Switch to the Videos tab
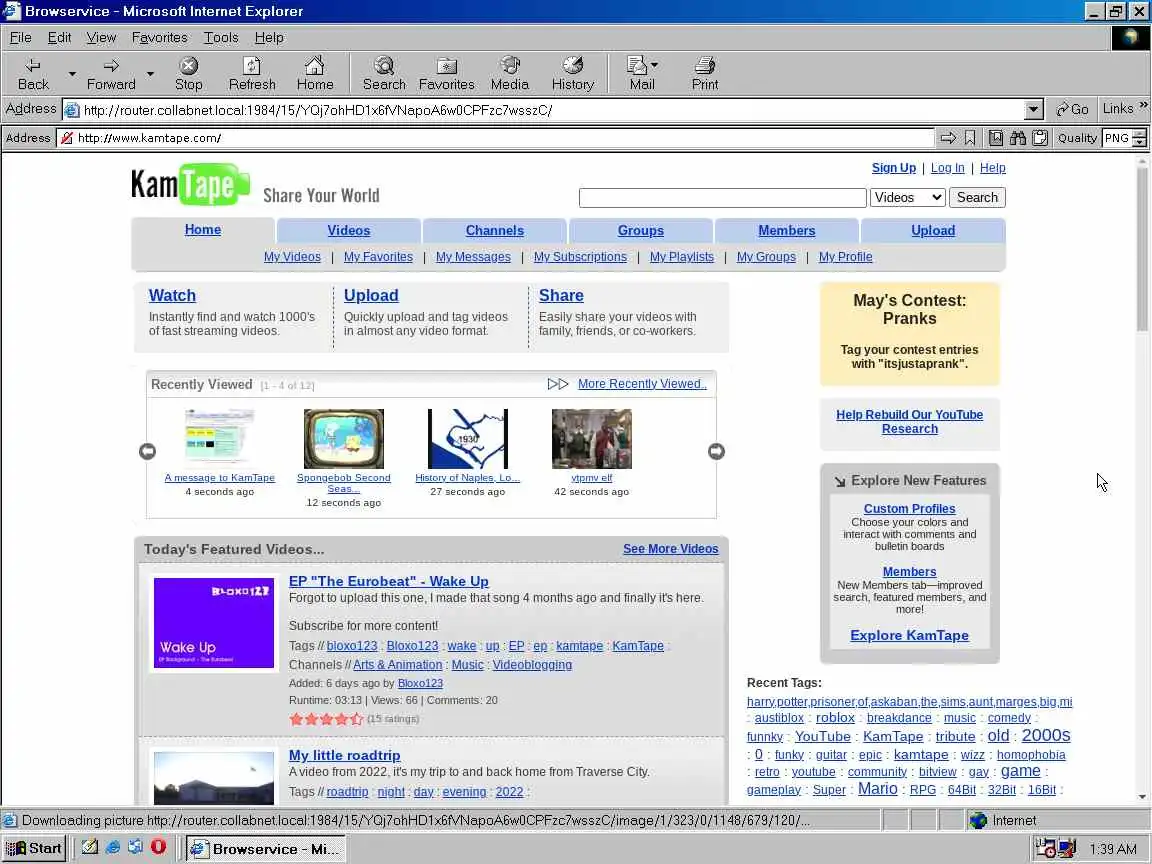 (349, 231)
